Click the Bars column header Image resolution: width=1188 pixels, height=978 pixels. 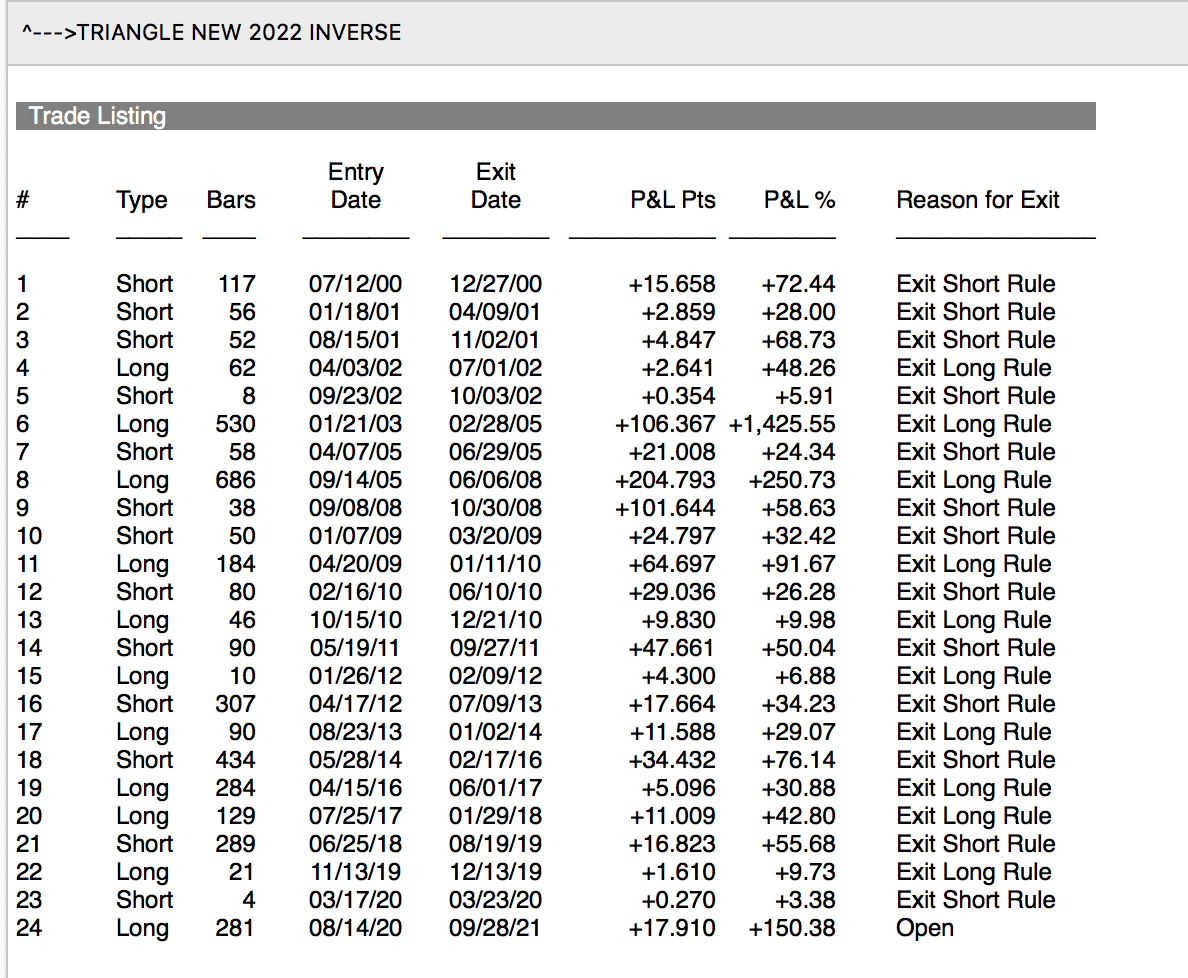[x=231, y=200]
